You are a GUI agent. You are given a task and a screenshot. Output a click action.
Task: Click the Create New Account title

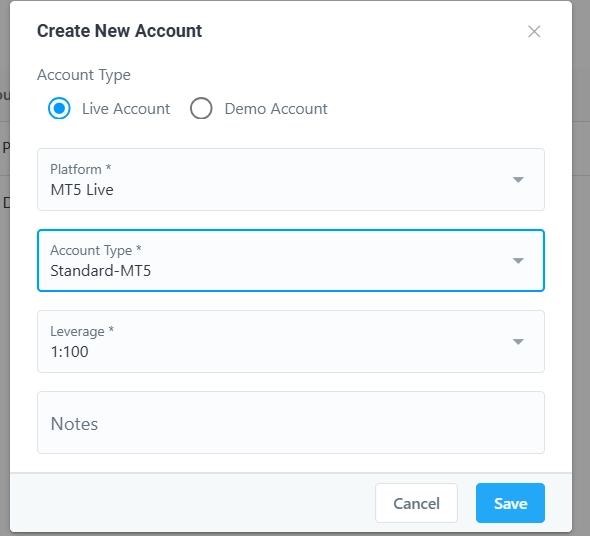click(x=119, y=31)
